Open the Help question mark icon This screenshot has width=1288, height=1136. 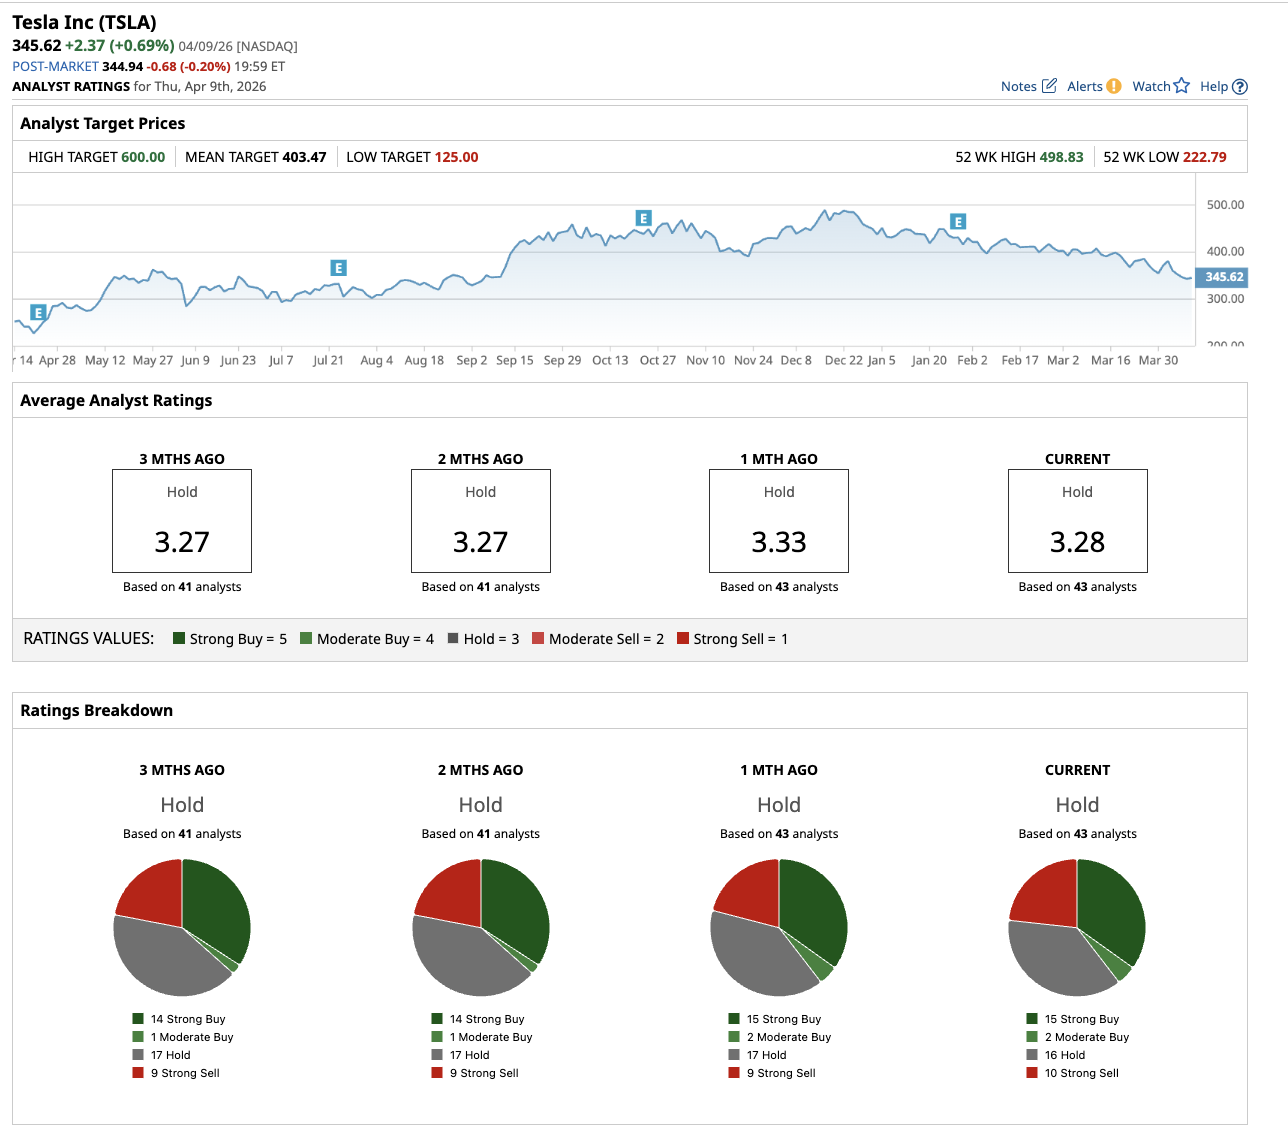coord(1240,87)
